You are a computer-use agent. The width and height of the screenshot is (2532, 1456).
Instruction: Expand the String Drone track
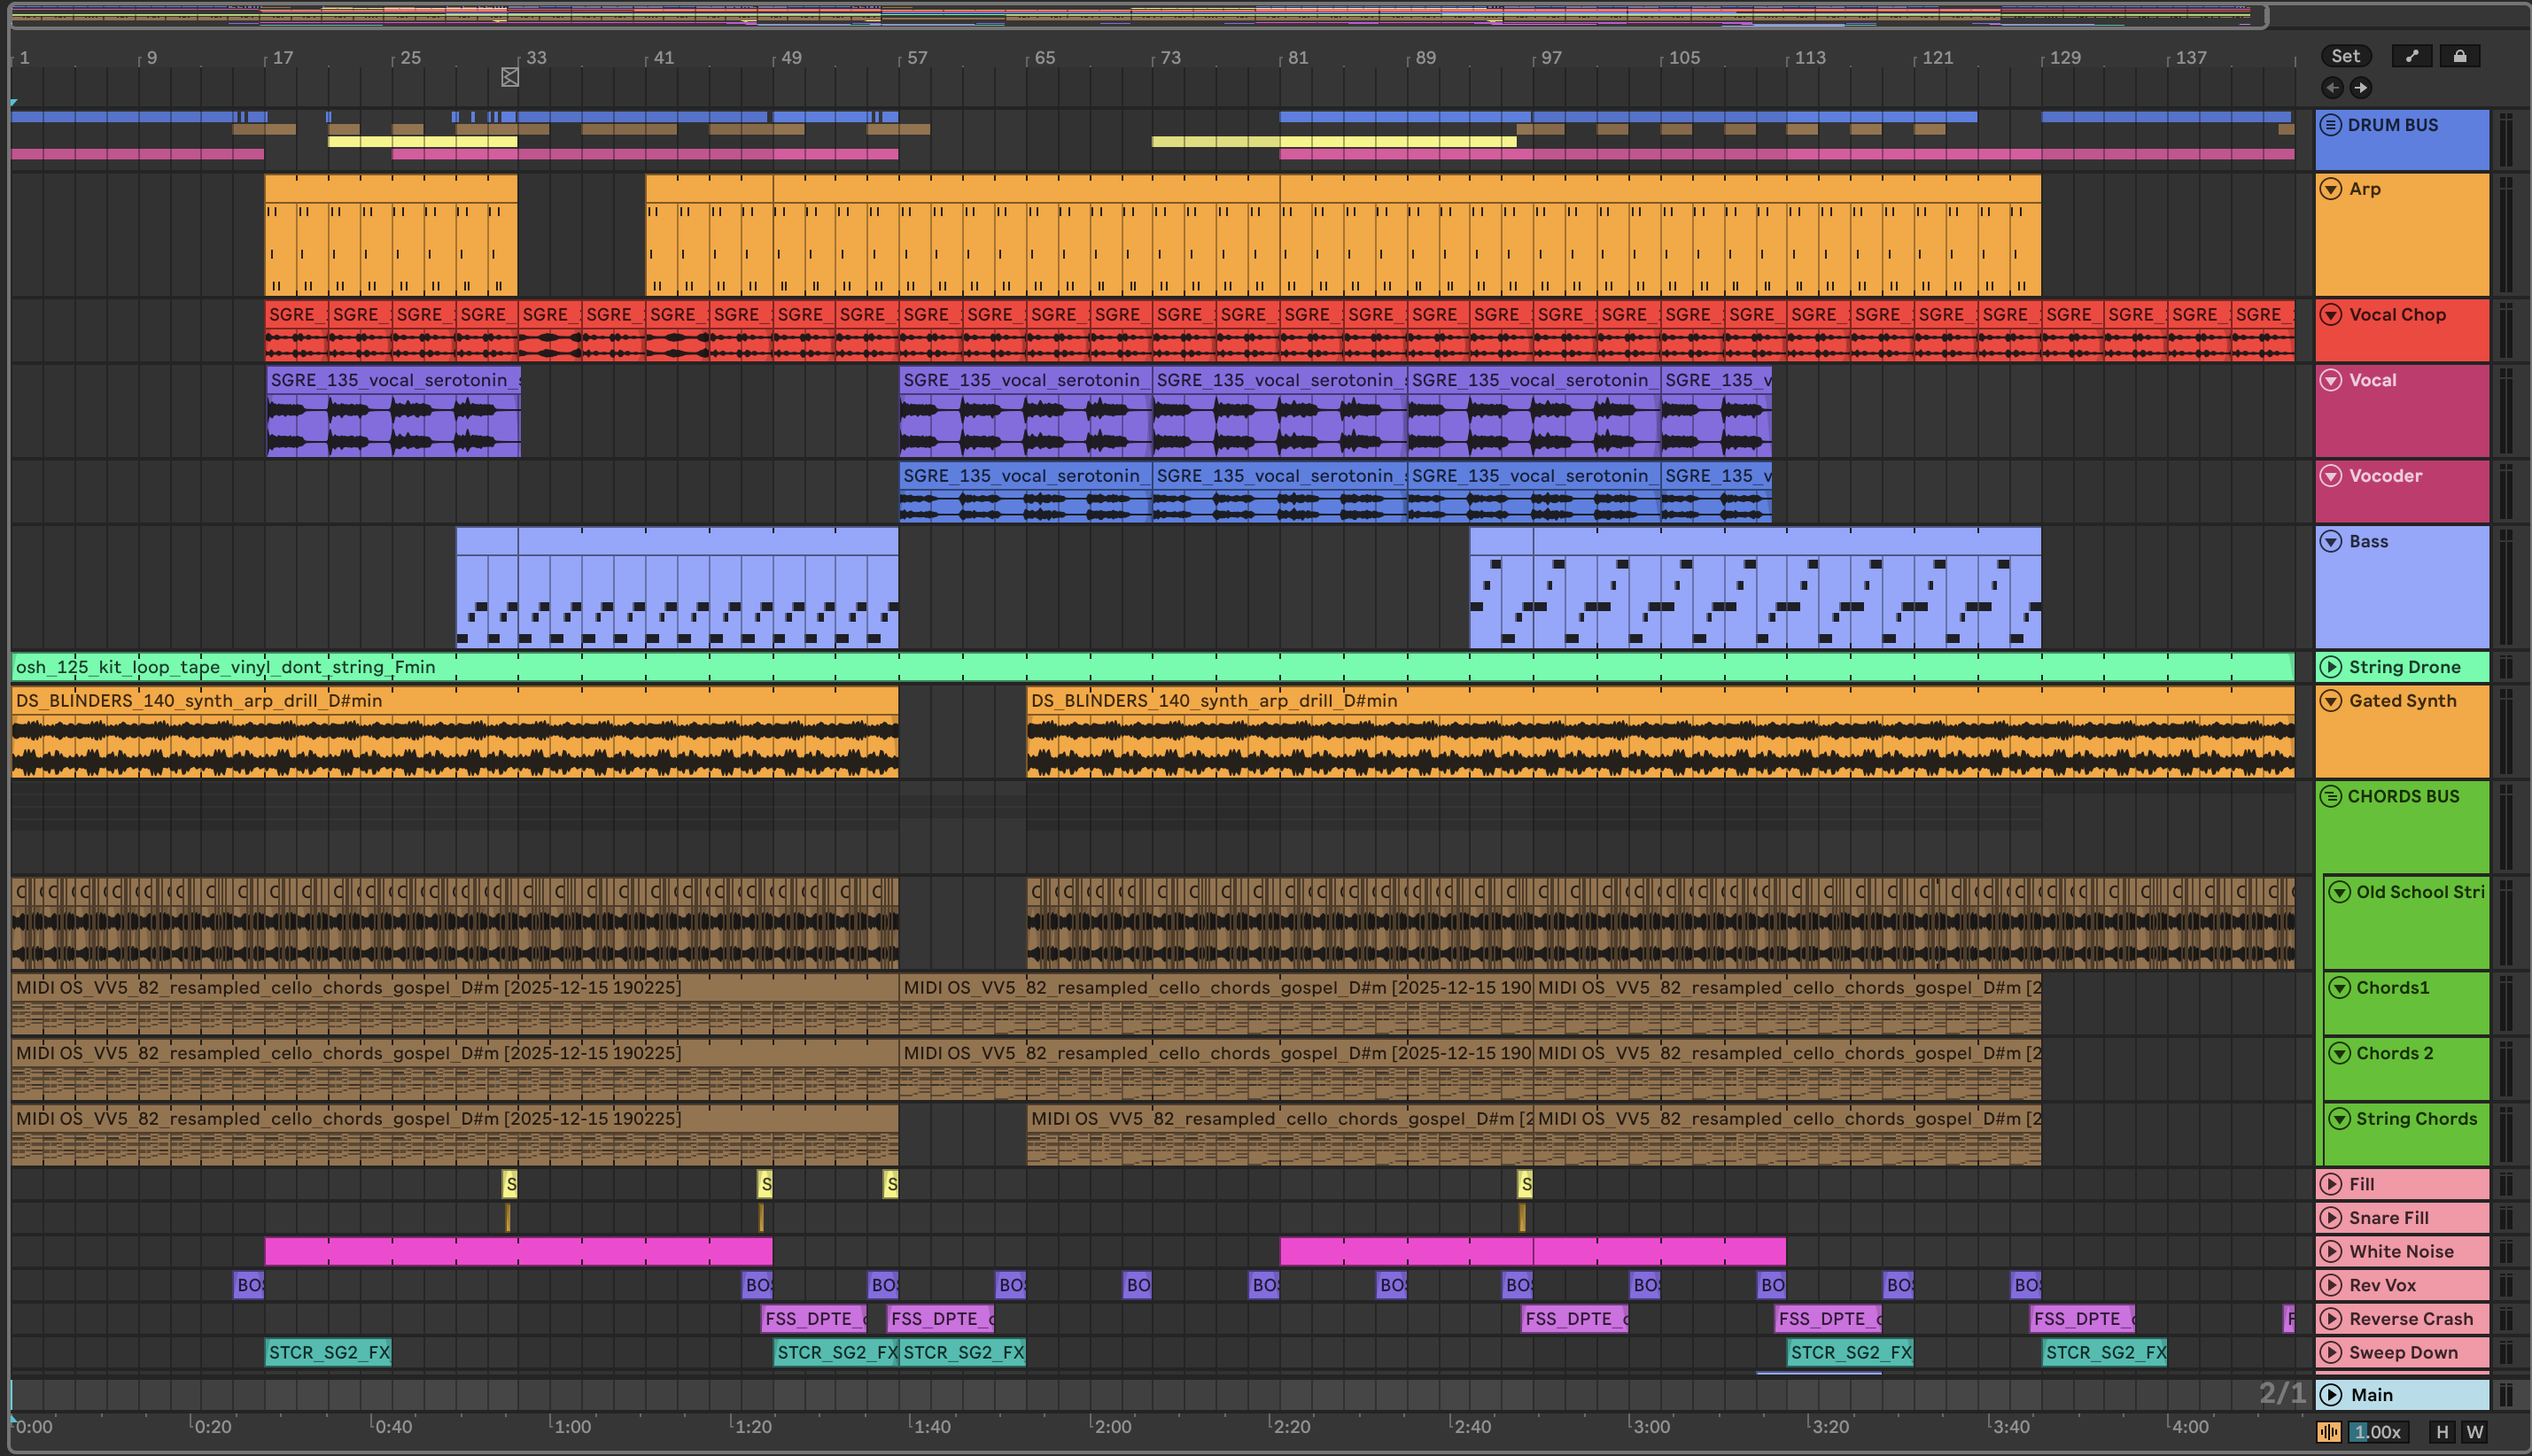pyautogui.click(x=2330, y=667)
